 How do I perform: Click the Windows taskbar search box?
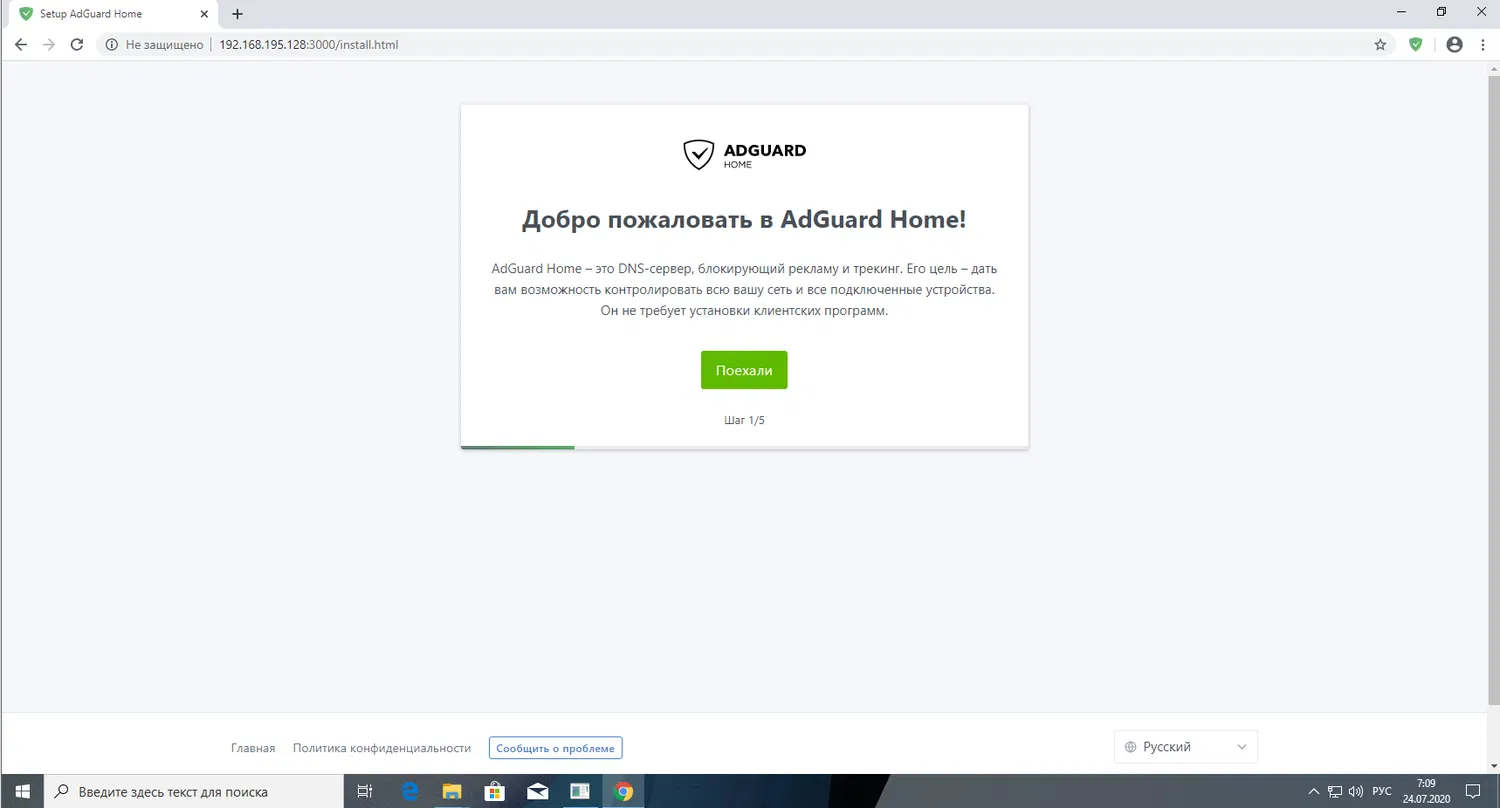195,791
